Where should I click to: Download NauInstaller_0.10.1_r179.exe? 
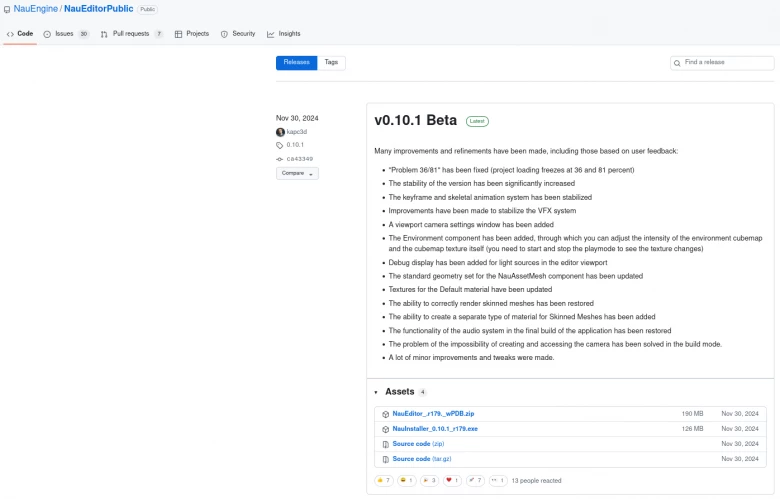(435, 428)
